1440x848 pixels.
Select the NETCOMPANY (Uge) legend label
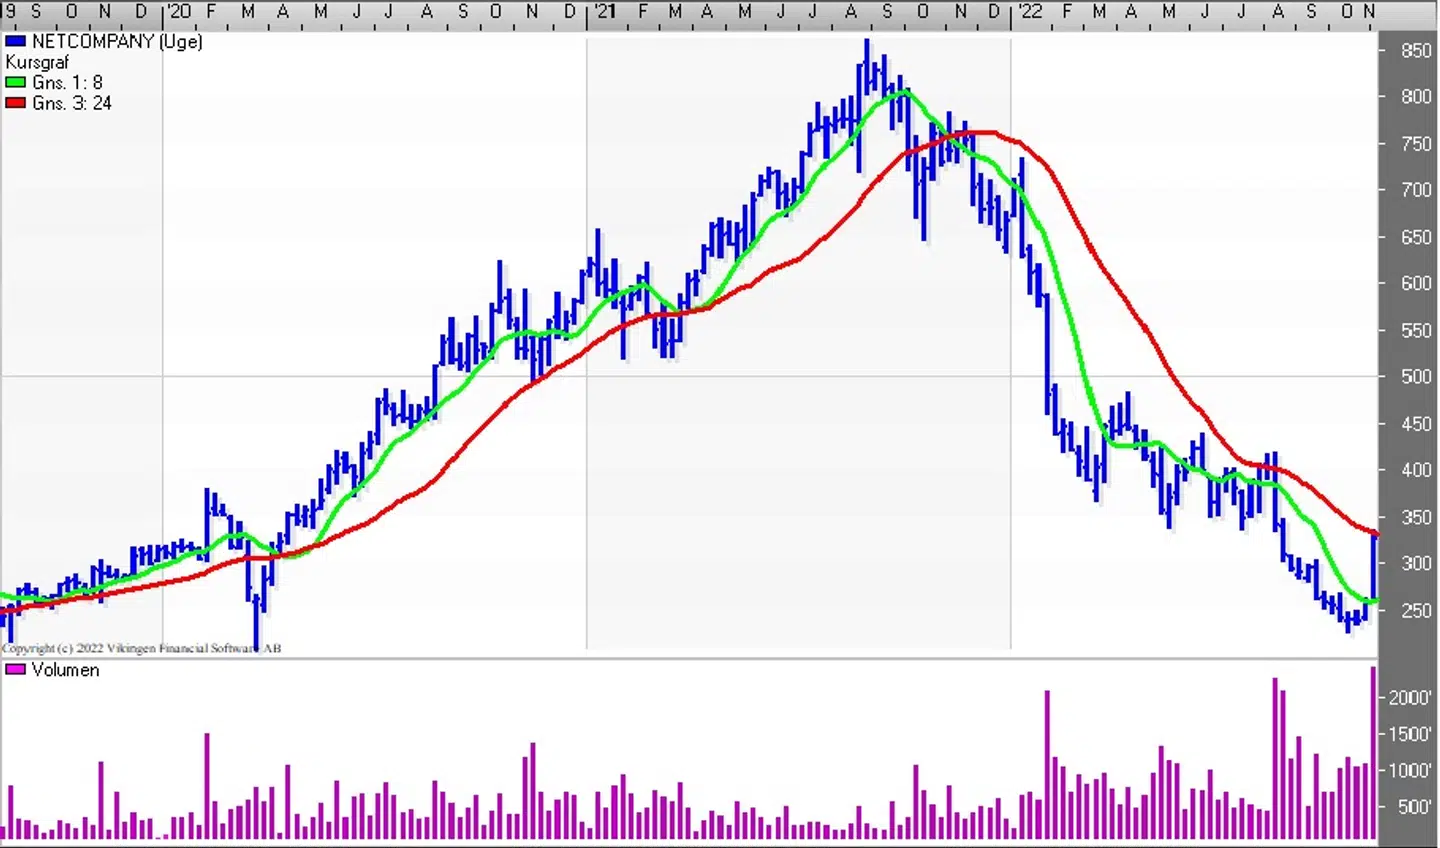coord(116,42)
